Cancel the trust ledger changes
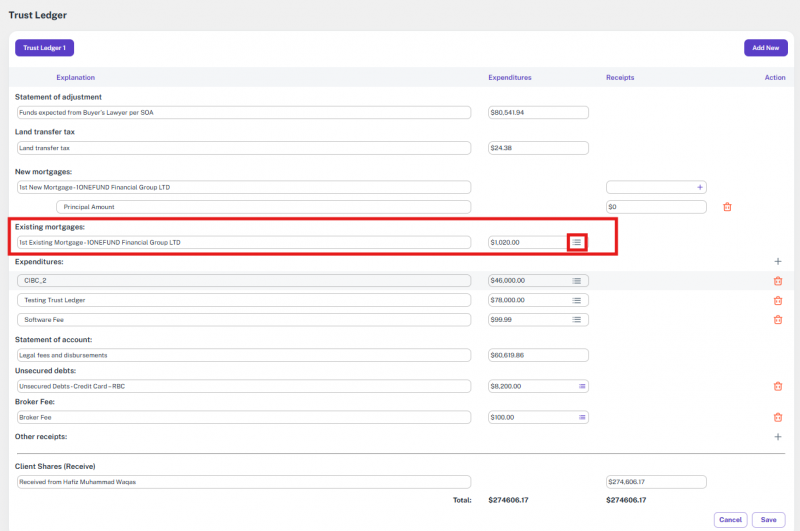800x531 pixels. (x=730, y=519)
